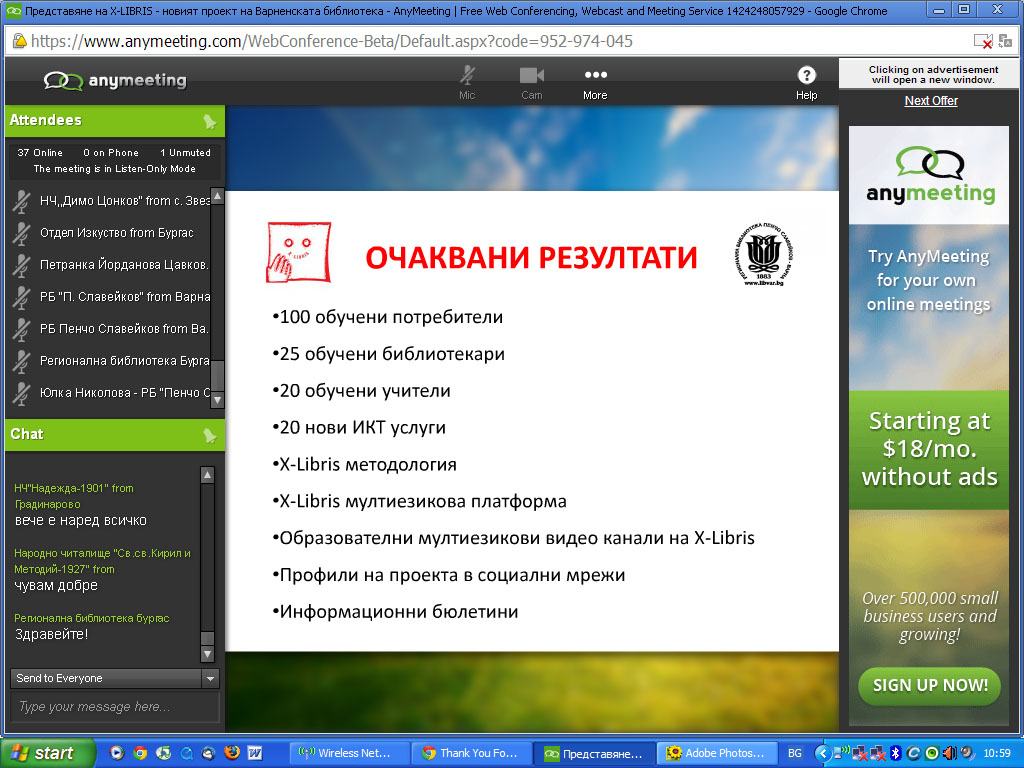Launch Chrome from quick launch
The width and height of the screenshot is (1024, 768).
coord(140,753)
